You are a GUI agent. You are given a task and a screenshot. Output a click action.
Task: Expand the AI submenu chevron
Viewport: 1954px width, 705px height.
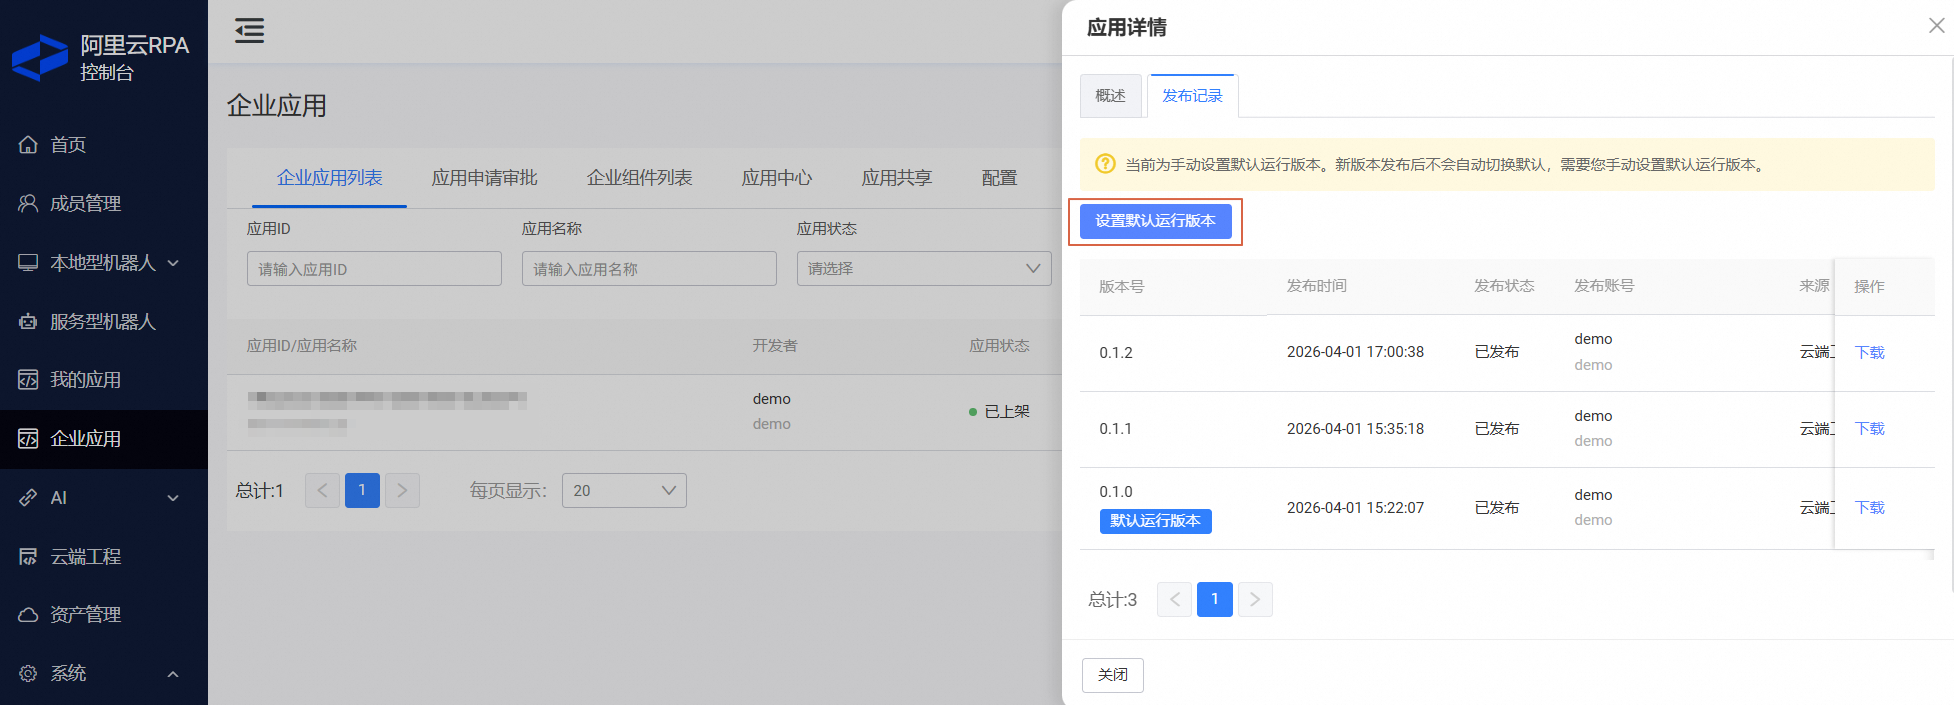[173, 498]
